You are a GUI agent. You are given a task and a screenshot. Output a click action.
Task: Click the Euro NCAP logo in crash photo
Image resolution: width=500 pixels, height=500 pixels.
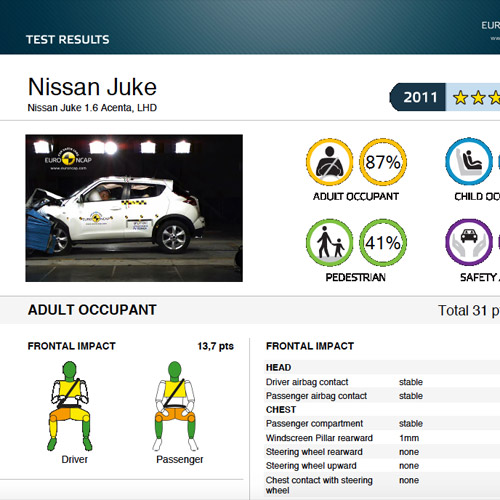click(68, 159)
